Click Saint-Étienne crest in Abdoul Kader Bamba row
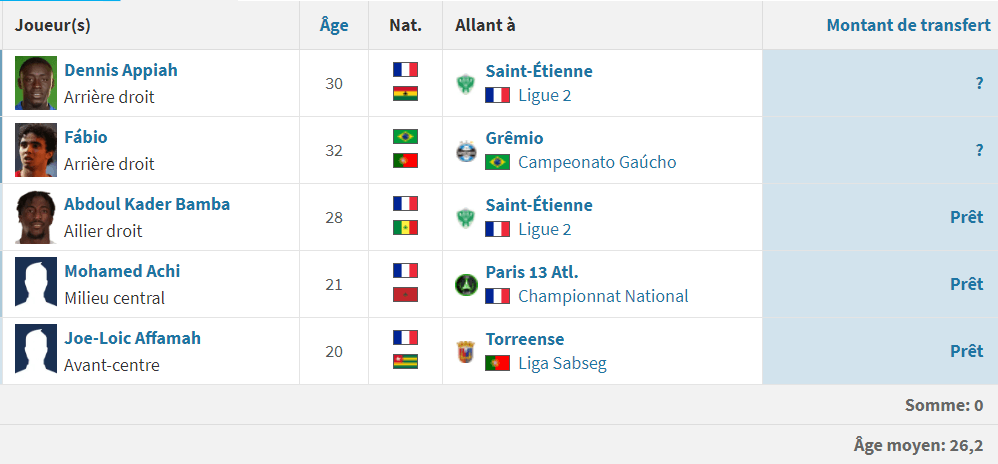 click(465, 217)
